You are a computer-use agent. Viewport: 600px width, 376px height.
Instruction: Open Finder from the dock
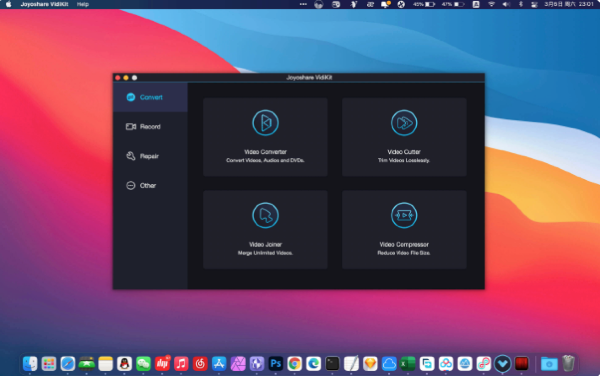tap(30, 363)
